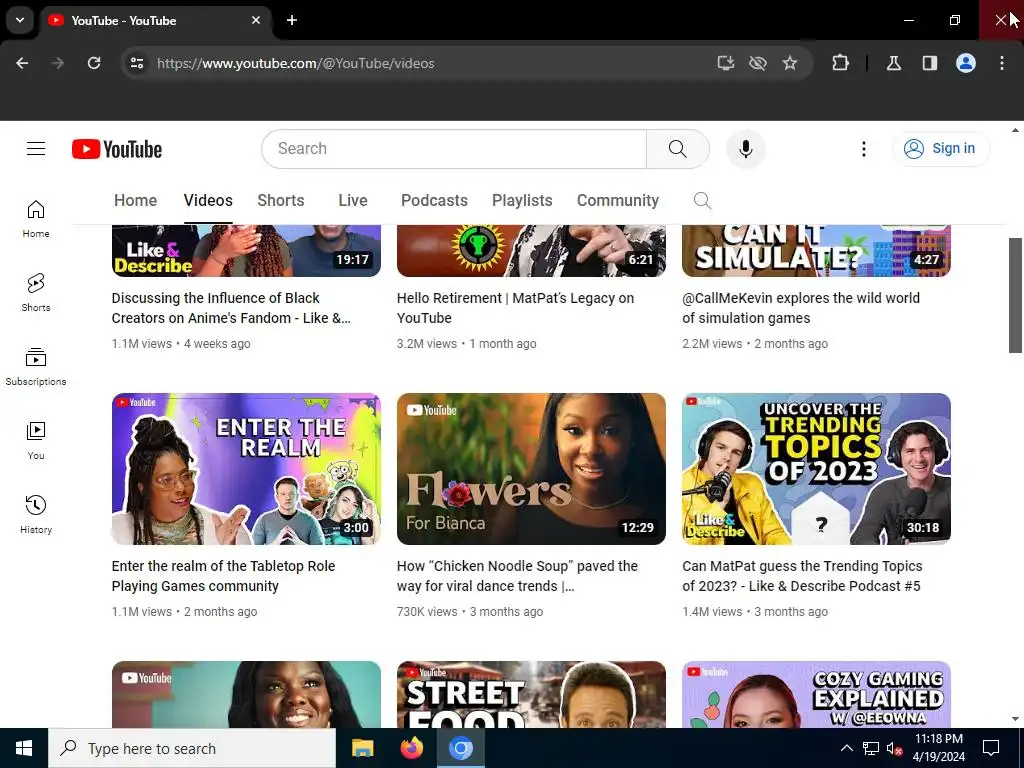The height and width of the screenshot is (768, 1024).
Task: Play the 'Flowers For Bianca' thumbnail
Action: click(x=531, y=469)
